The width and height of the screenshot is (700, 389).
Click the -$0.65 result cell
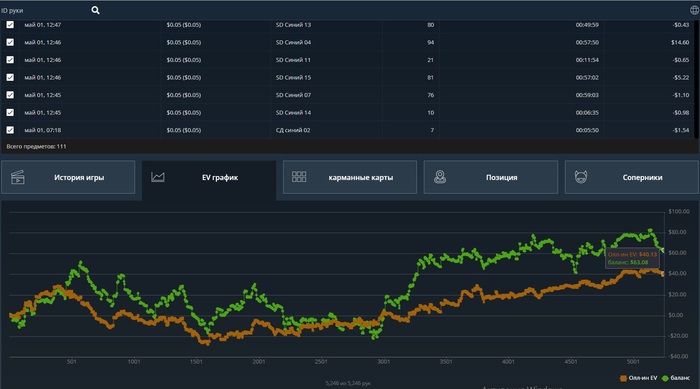click(681, 60)
